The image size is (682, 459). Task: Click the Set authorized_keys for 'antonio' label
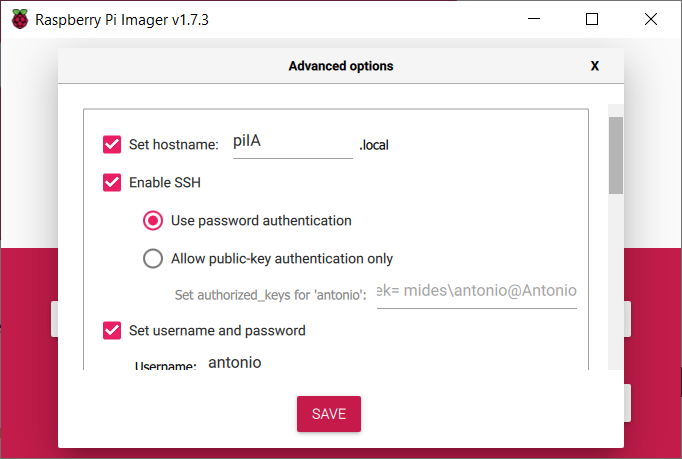(271, 295)
